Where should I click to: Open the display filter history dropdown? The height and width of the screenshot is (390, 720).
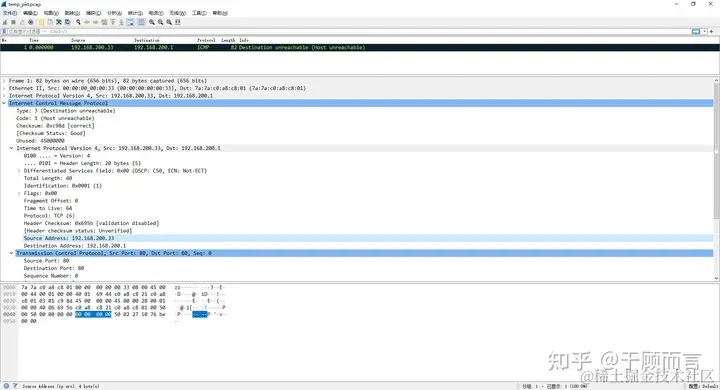(x=704, y=31)
